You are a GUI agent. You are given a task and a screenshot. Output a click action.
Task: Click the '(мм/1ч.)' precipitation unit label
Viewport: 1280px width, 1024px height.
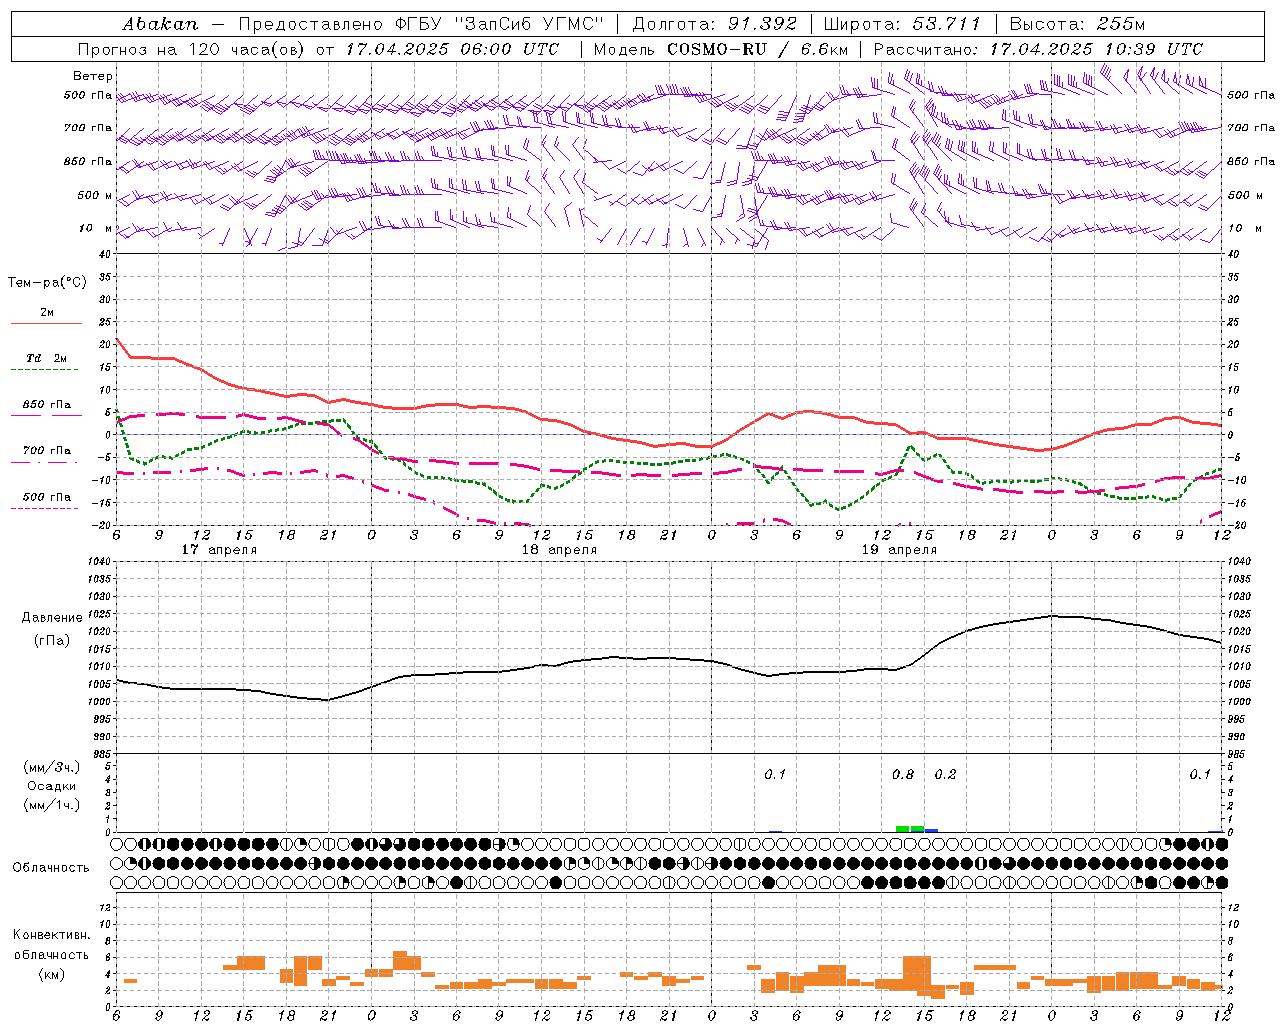[x=52, y=805]
